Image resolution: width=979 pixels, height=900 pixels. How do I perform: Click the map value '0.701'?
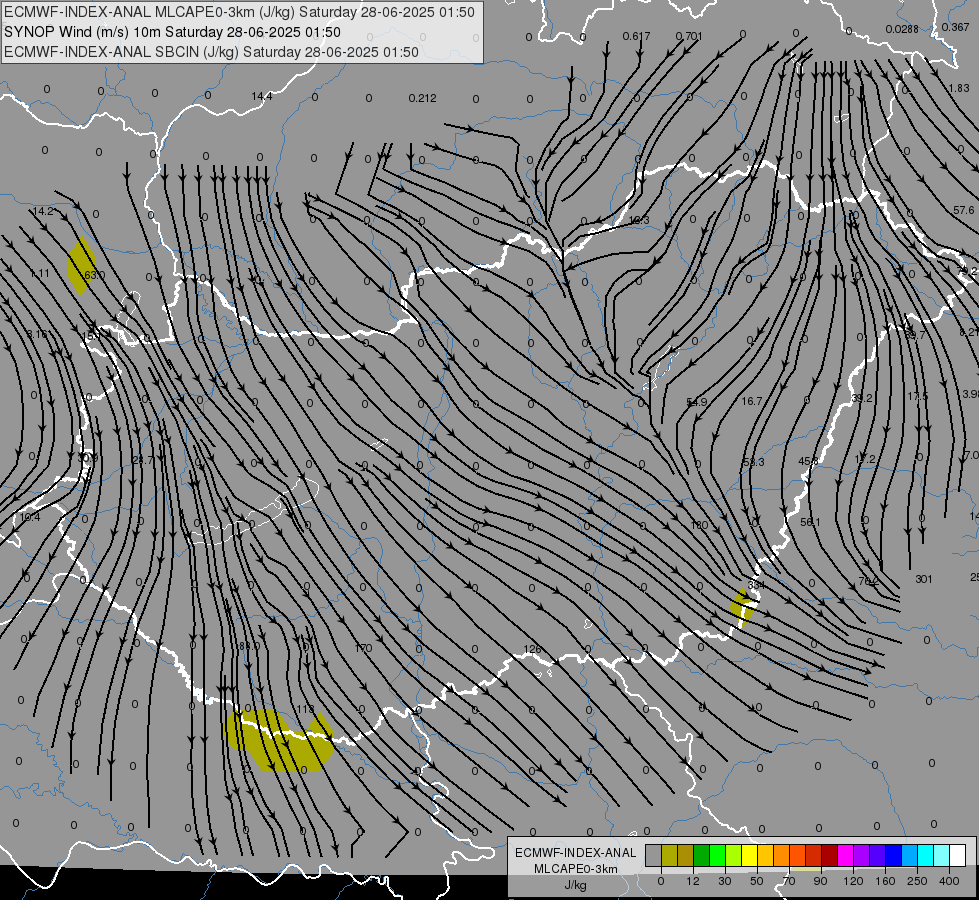pyautogui.click(x=689, y=36)
